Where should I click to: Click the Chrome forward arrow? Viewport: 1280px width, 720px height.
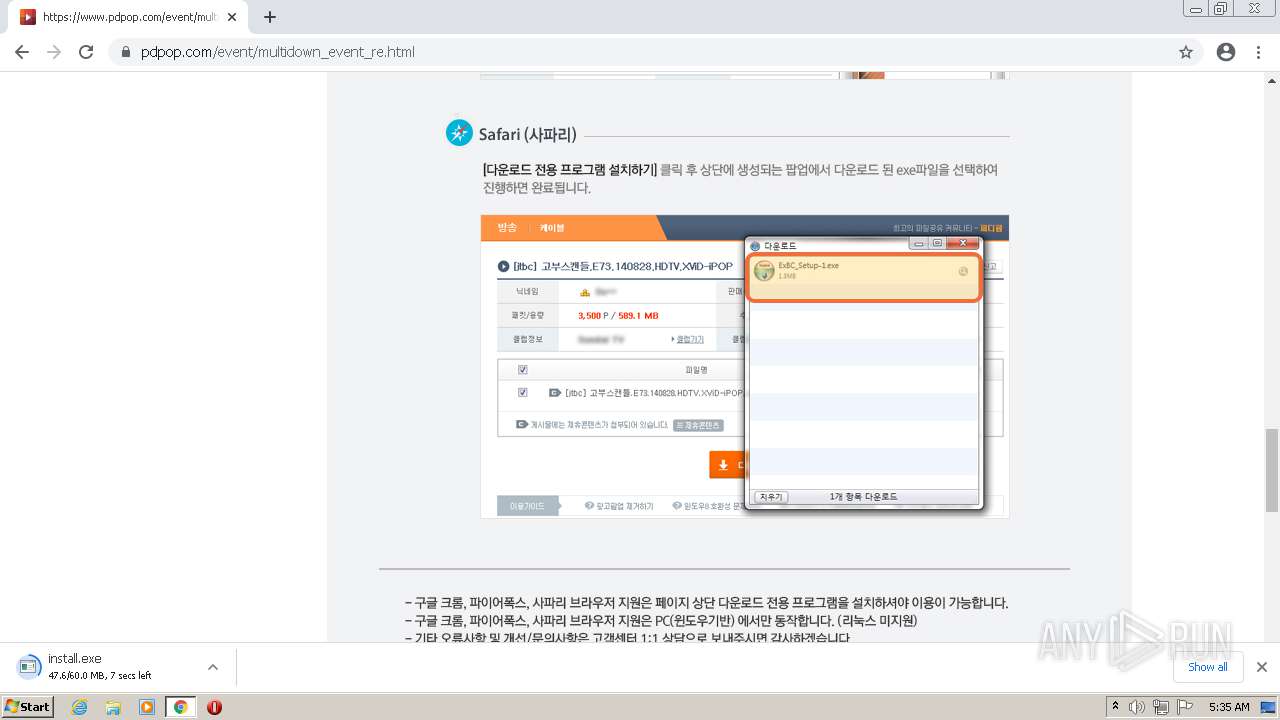coord(54,52)
